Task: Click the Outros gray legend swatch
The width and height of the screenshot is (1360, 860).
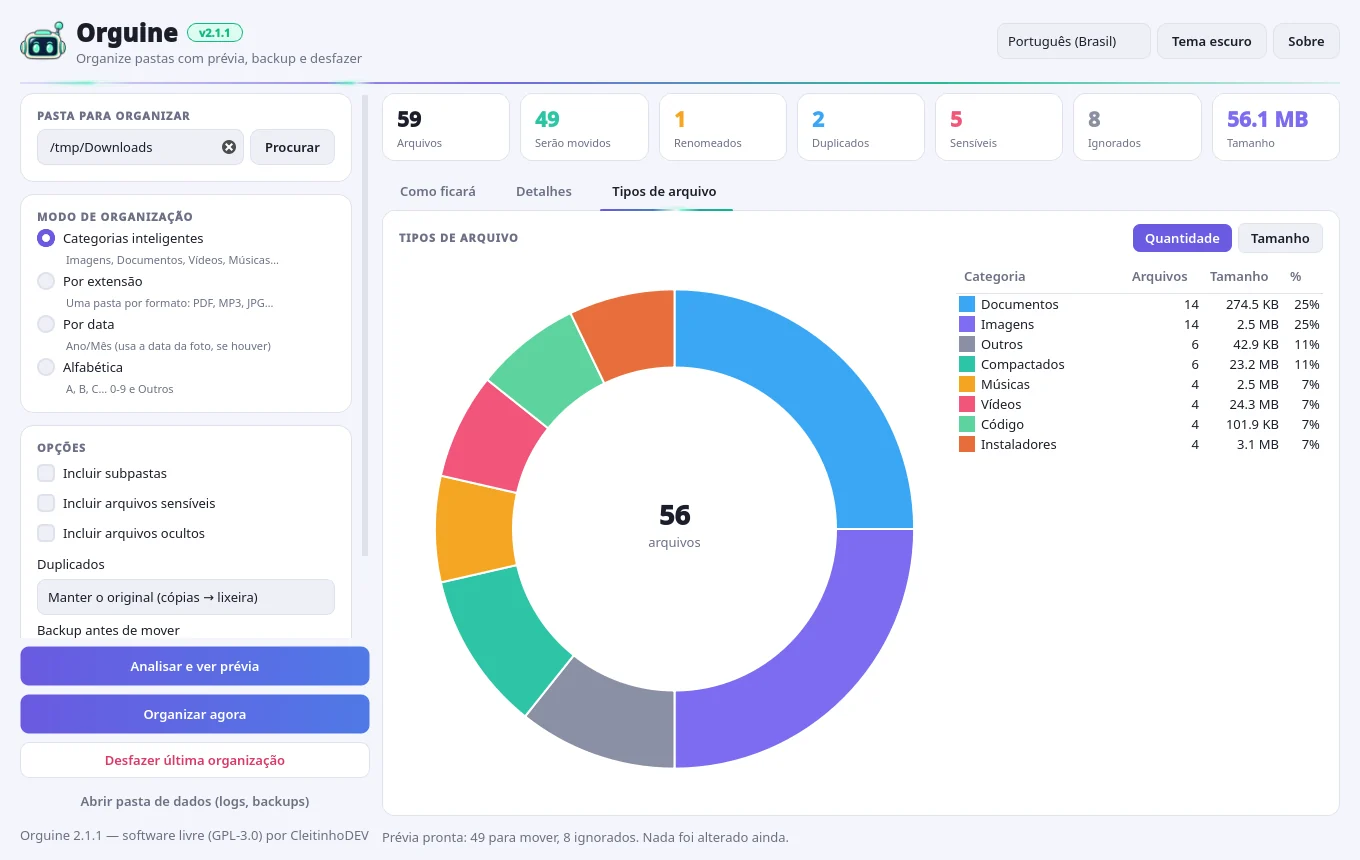Action: (967, 344)
